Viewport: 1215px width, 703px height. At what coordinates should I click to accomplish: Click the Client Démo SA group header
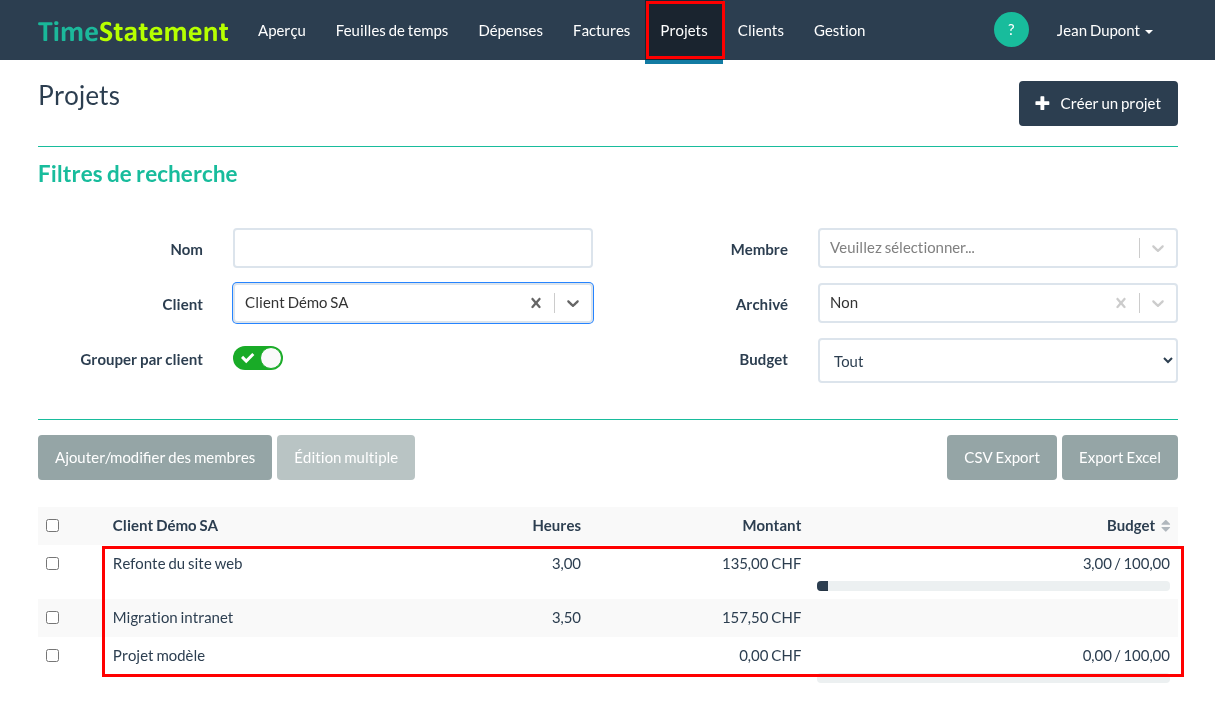165,525
